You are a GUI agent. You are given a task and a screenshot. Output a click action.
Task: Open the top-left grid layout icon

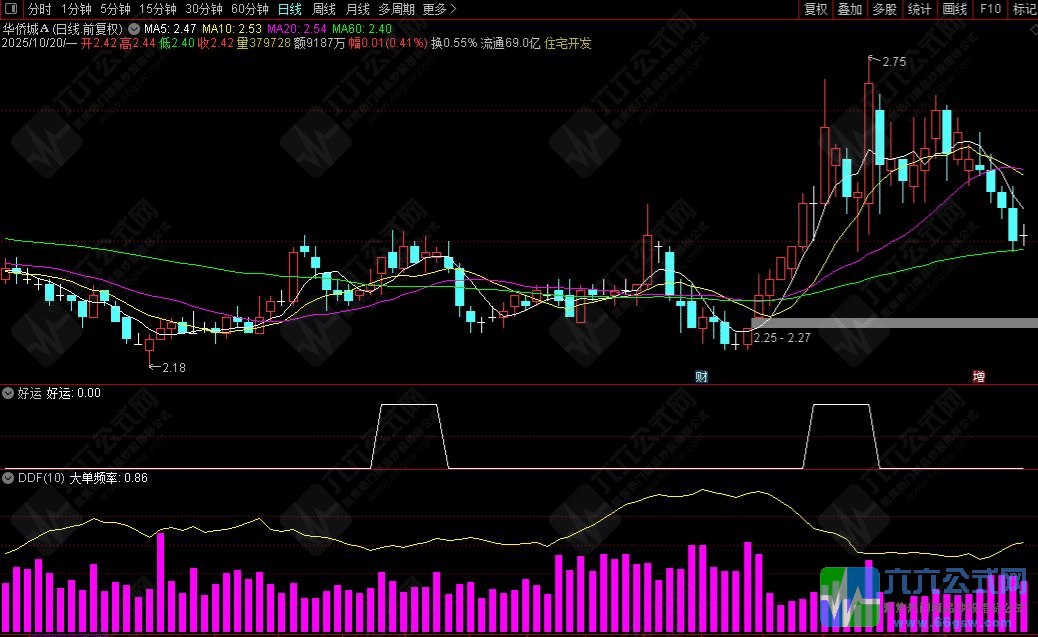[10, 9]
